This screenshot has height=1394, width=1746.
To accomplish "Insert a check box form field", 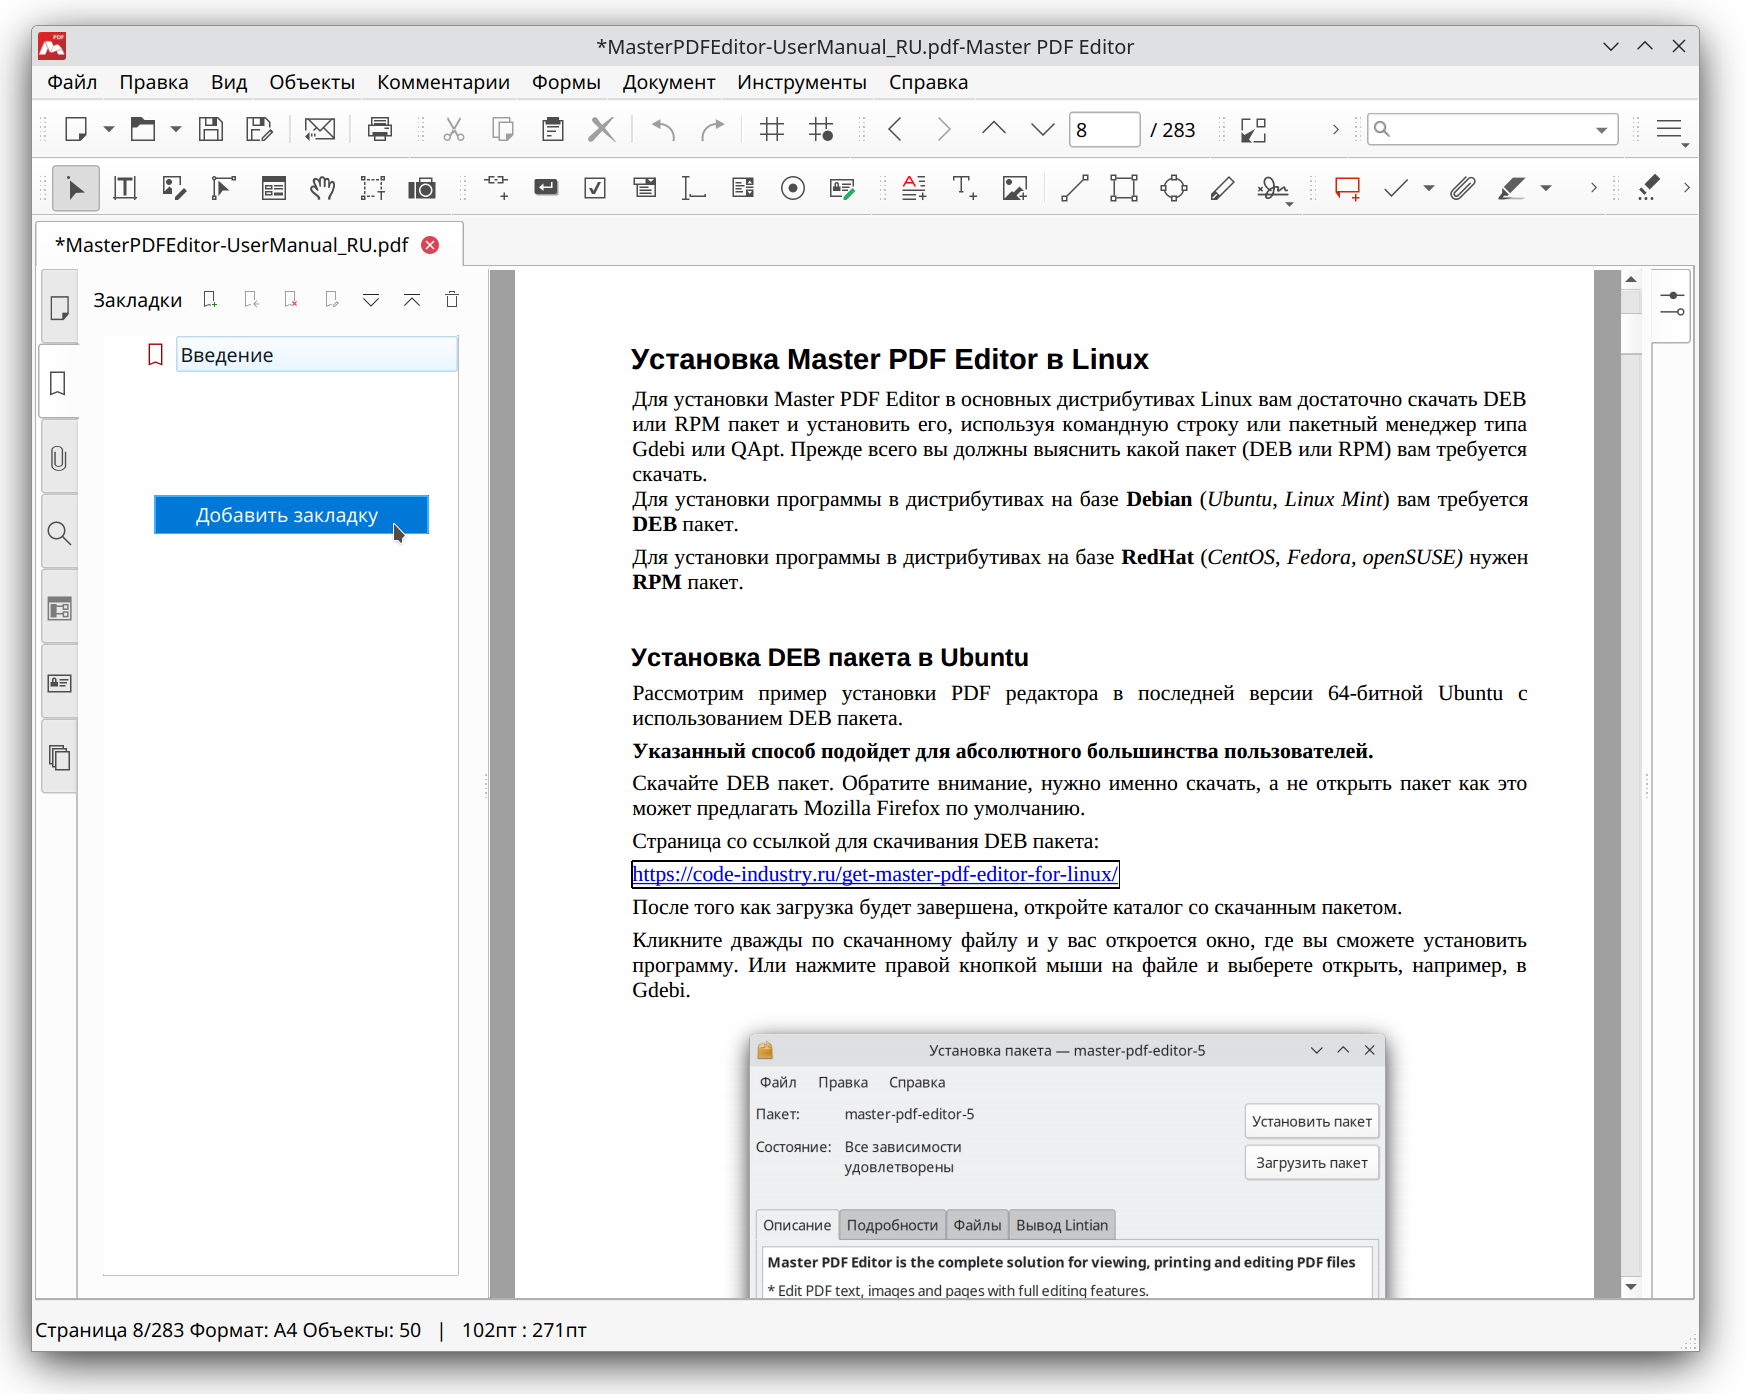I will pos(595,188).
